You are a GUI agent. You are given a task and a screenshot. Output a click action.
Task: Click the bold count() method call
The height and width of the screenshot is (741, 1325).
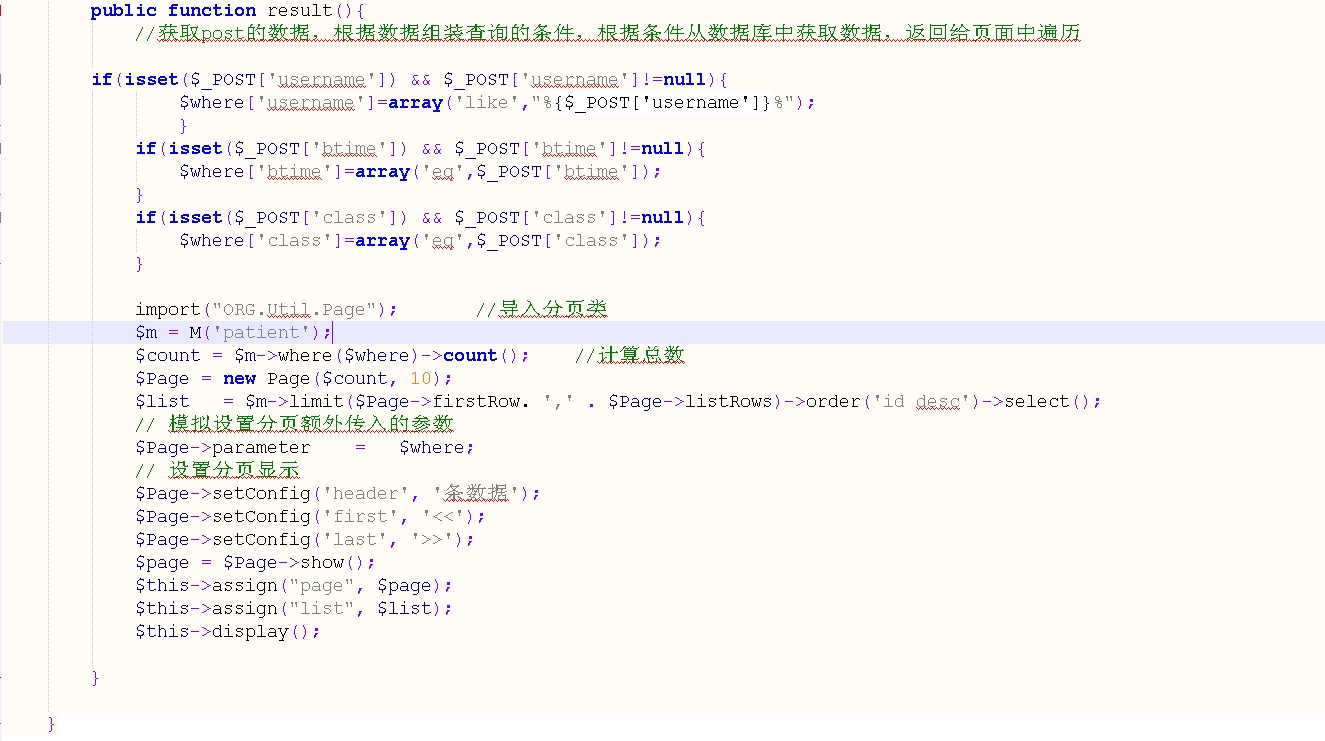[470, 355]
